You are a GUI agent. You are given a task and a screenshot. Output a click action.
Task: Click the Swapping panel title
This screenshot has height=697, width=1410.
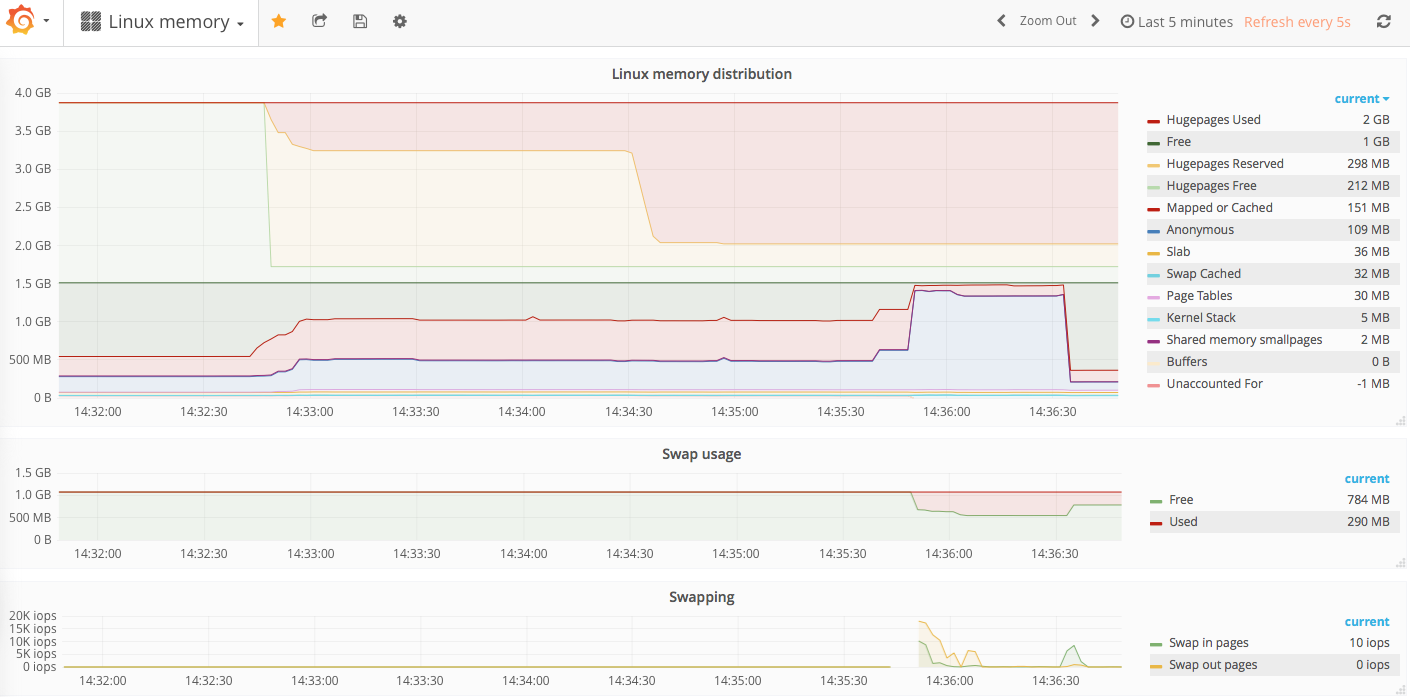pyautogui.click(x=702, y=597)
